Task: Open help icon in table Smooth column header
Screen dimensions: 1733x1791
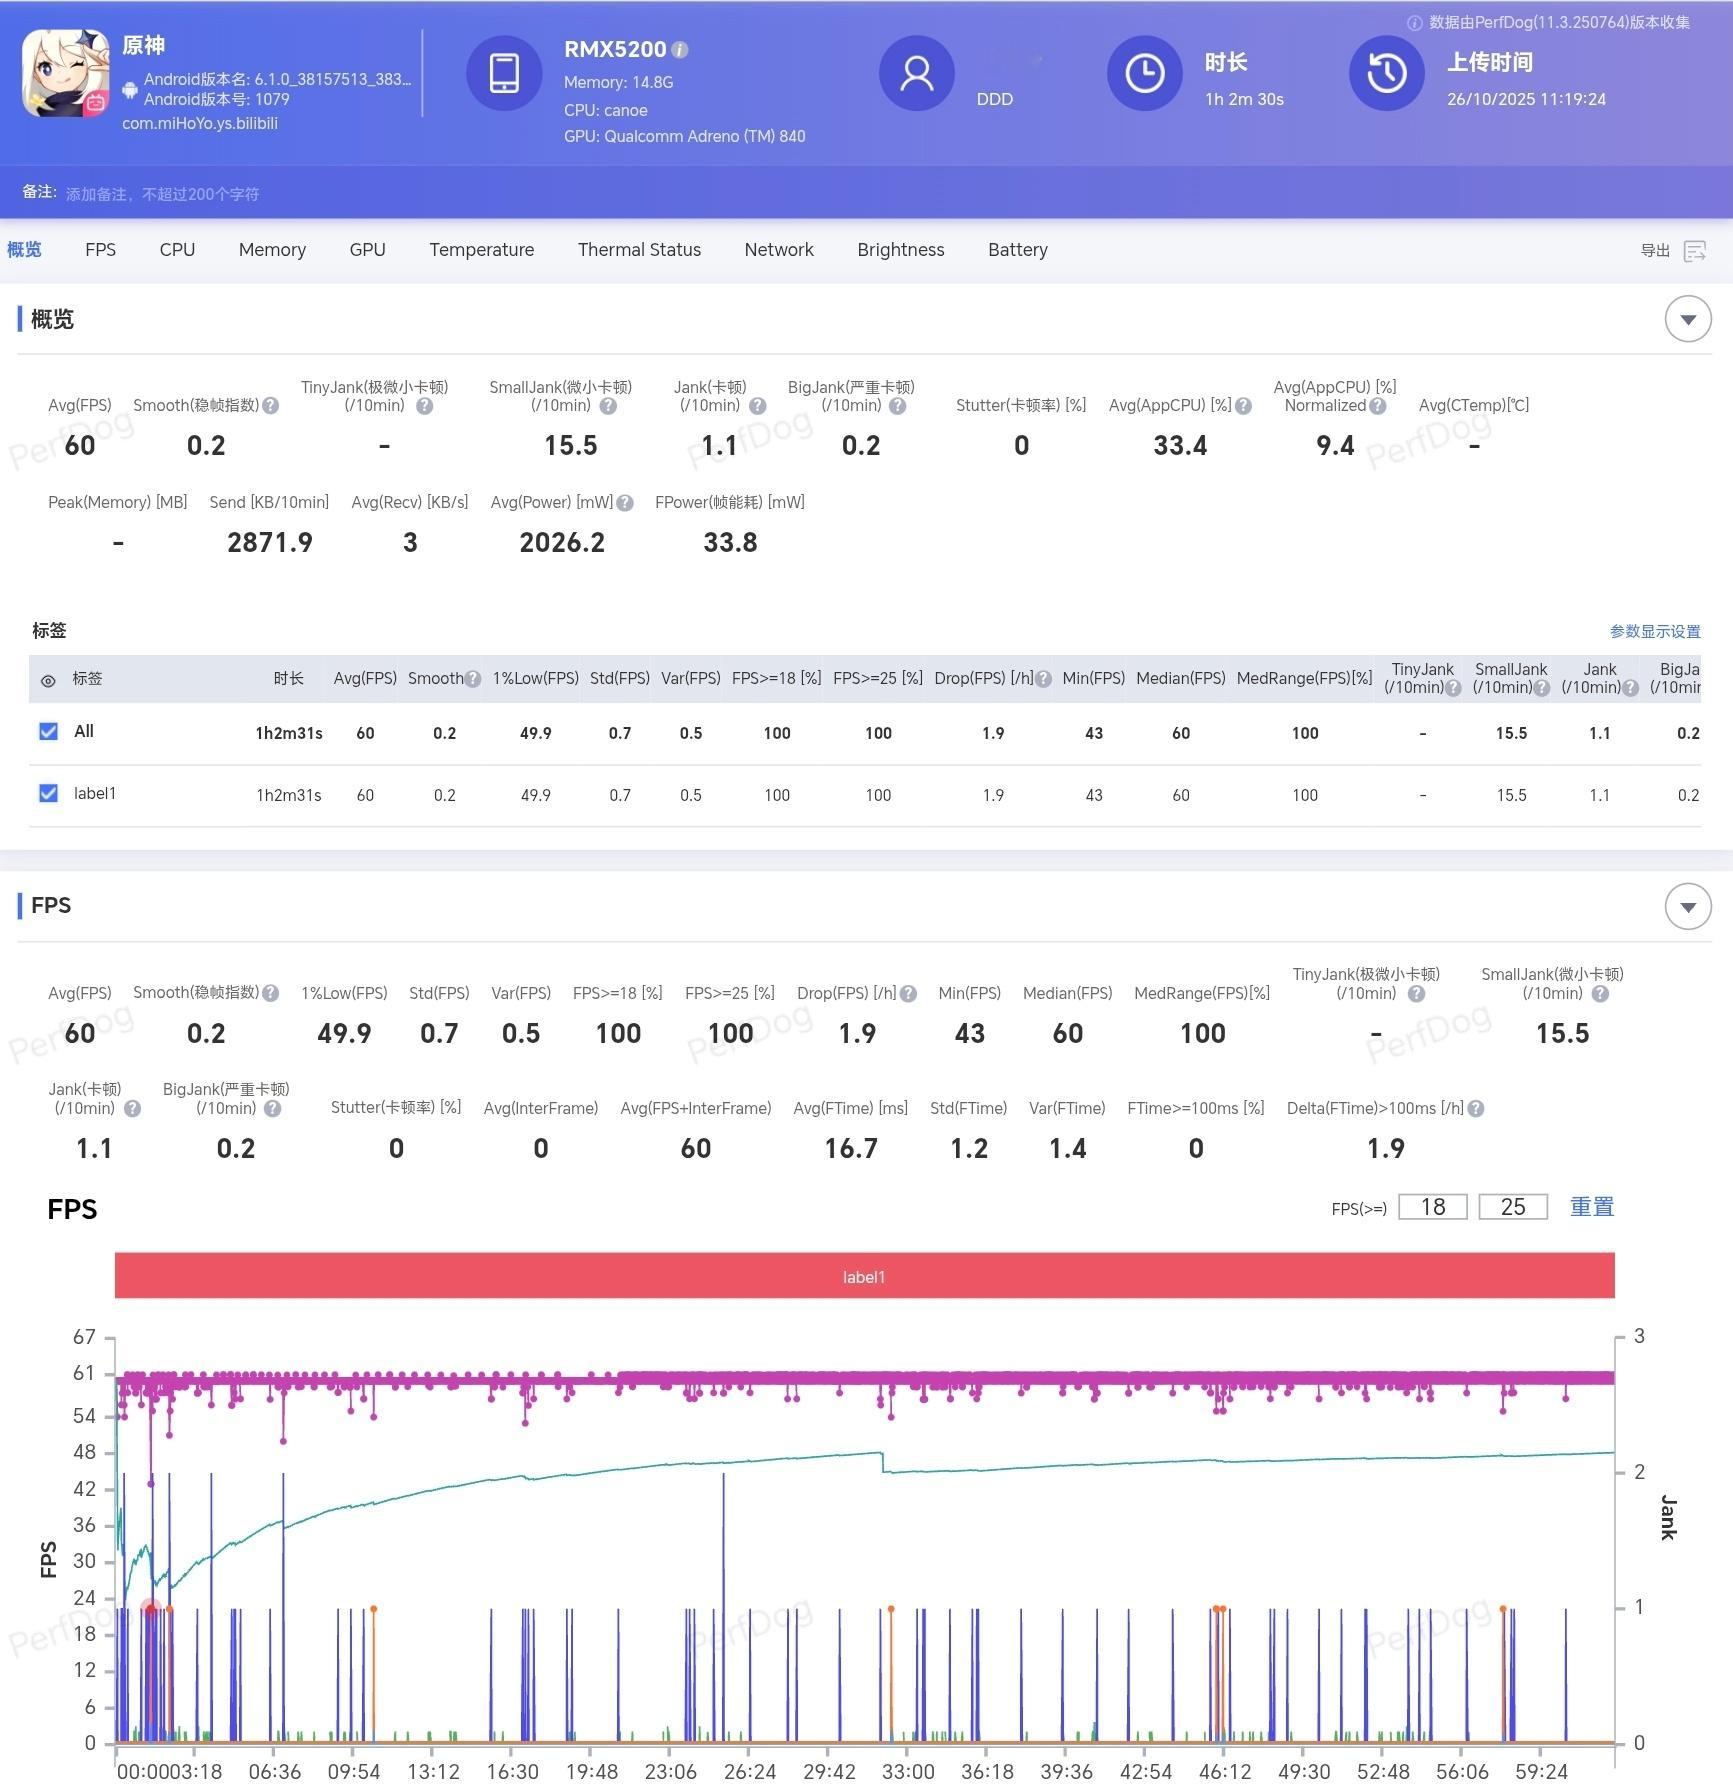Action: [473, 679]
